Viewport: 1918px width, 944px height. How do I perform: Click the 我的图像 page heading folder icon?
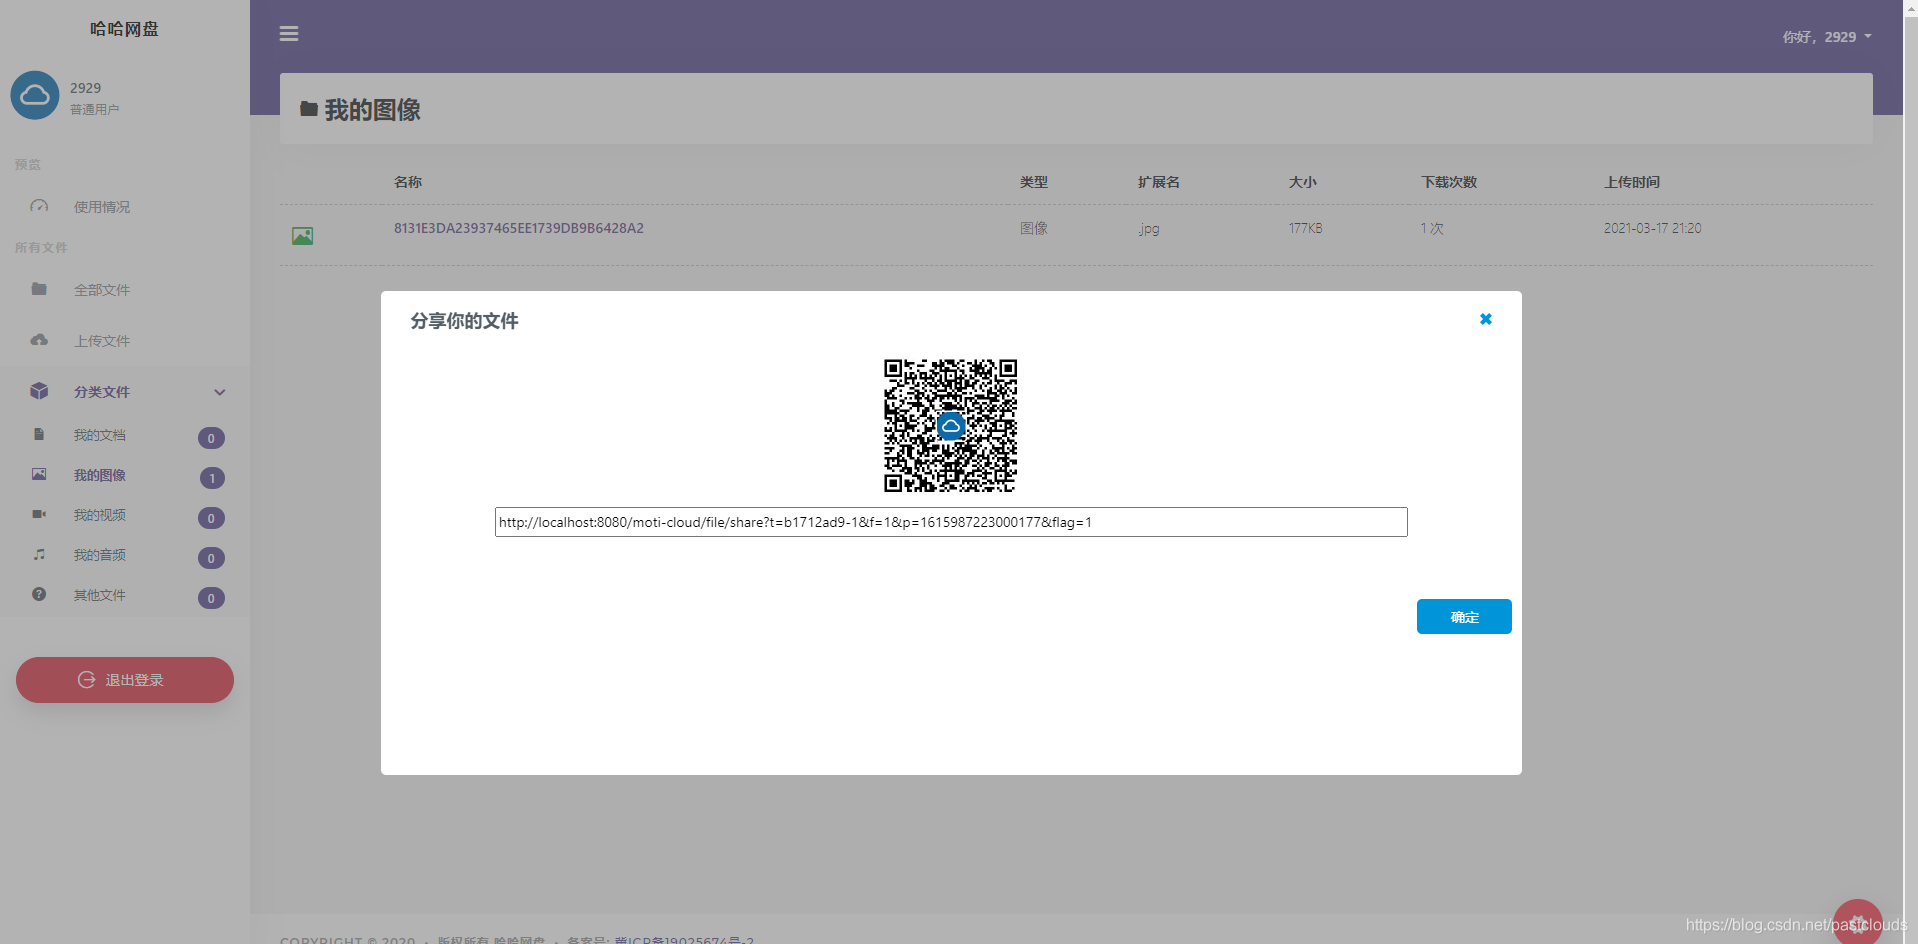pos(309,108)
